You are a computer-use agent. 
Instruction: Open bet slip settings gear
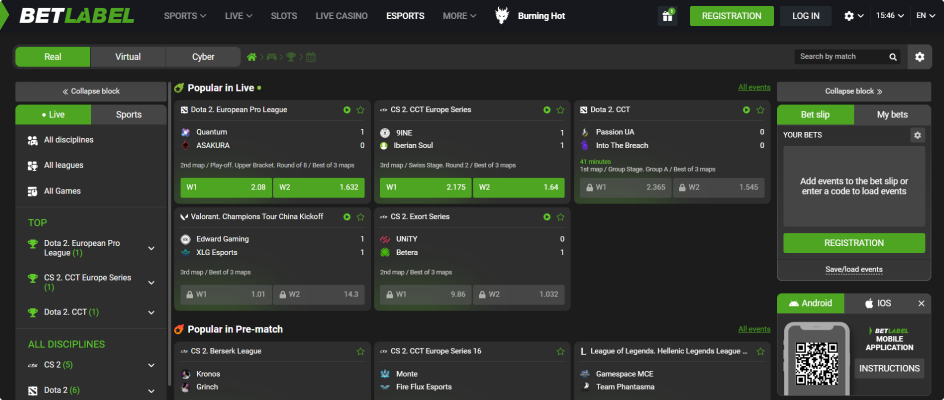pyautogui.click(x=918, y=136)
